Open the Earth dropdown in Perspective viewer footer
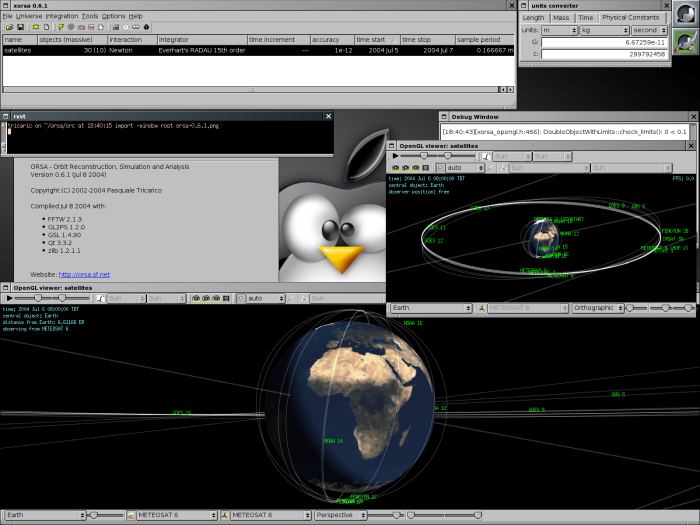This screenshot has width=700, height=525. coord(45,515)
